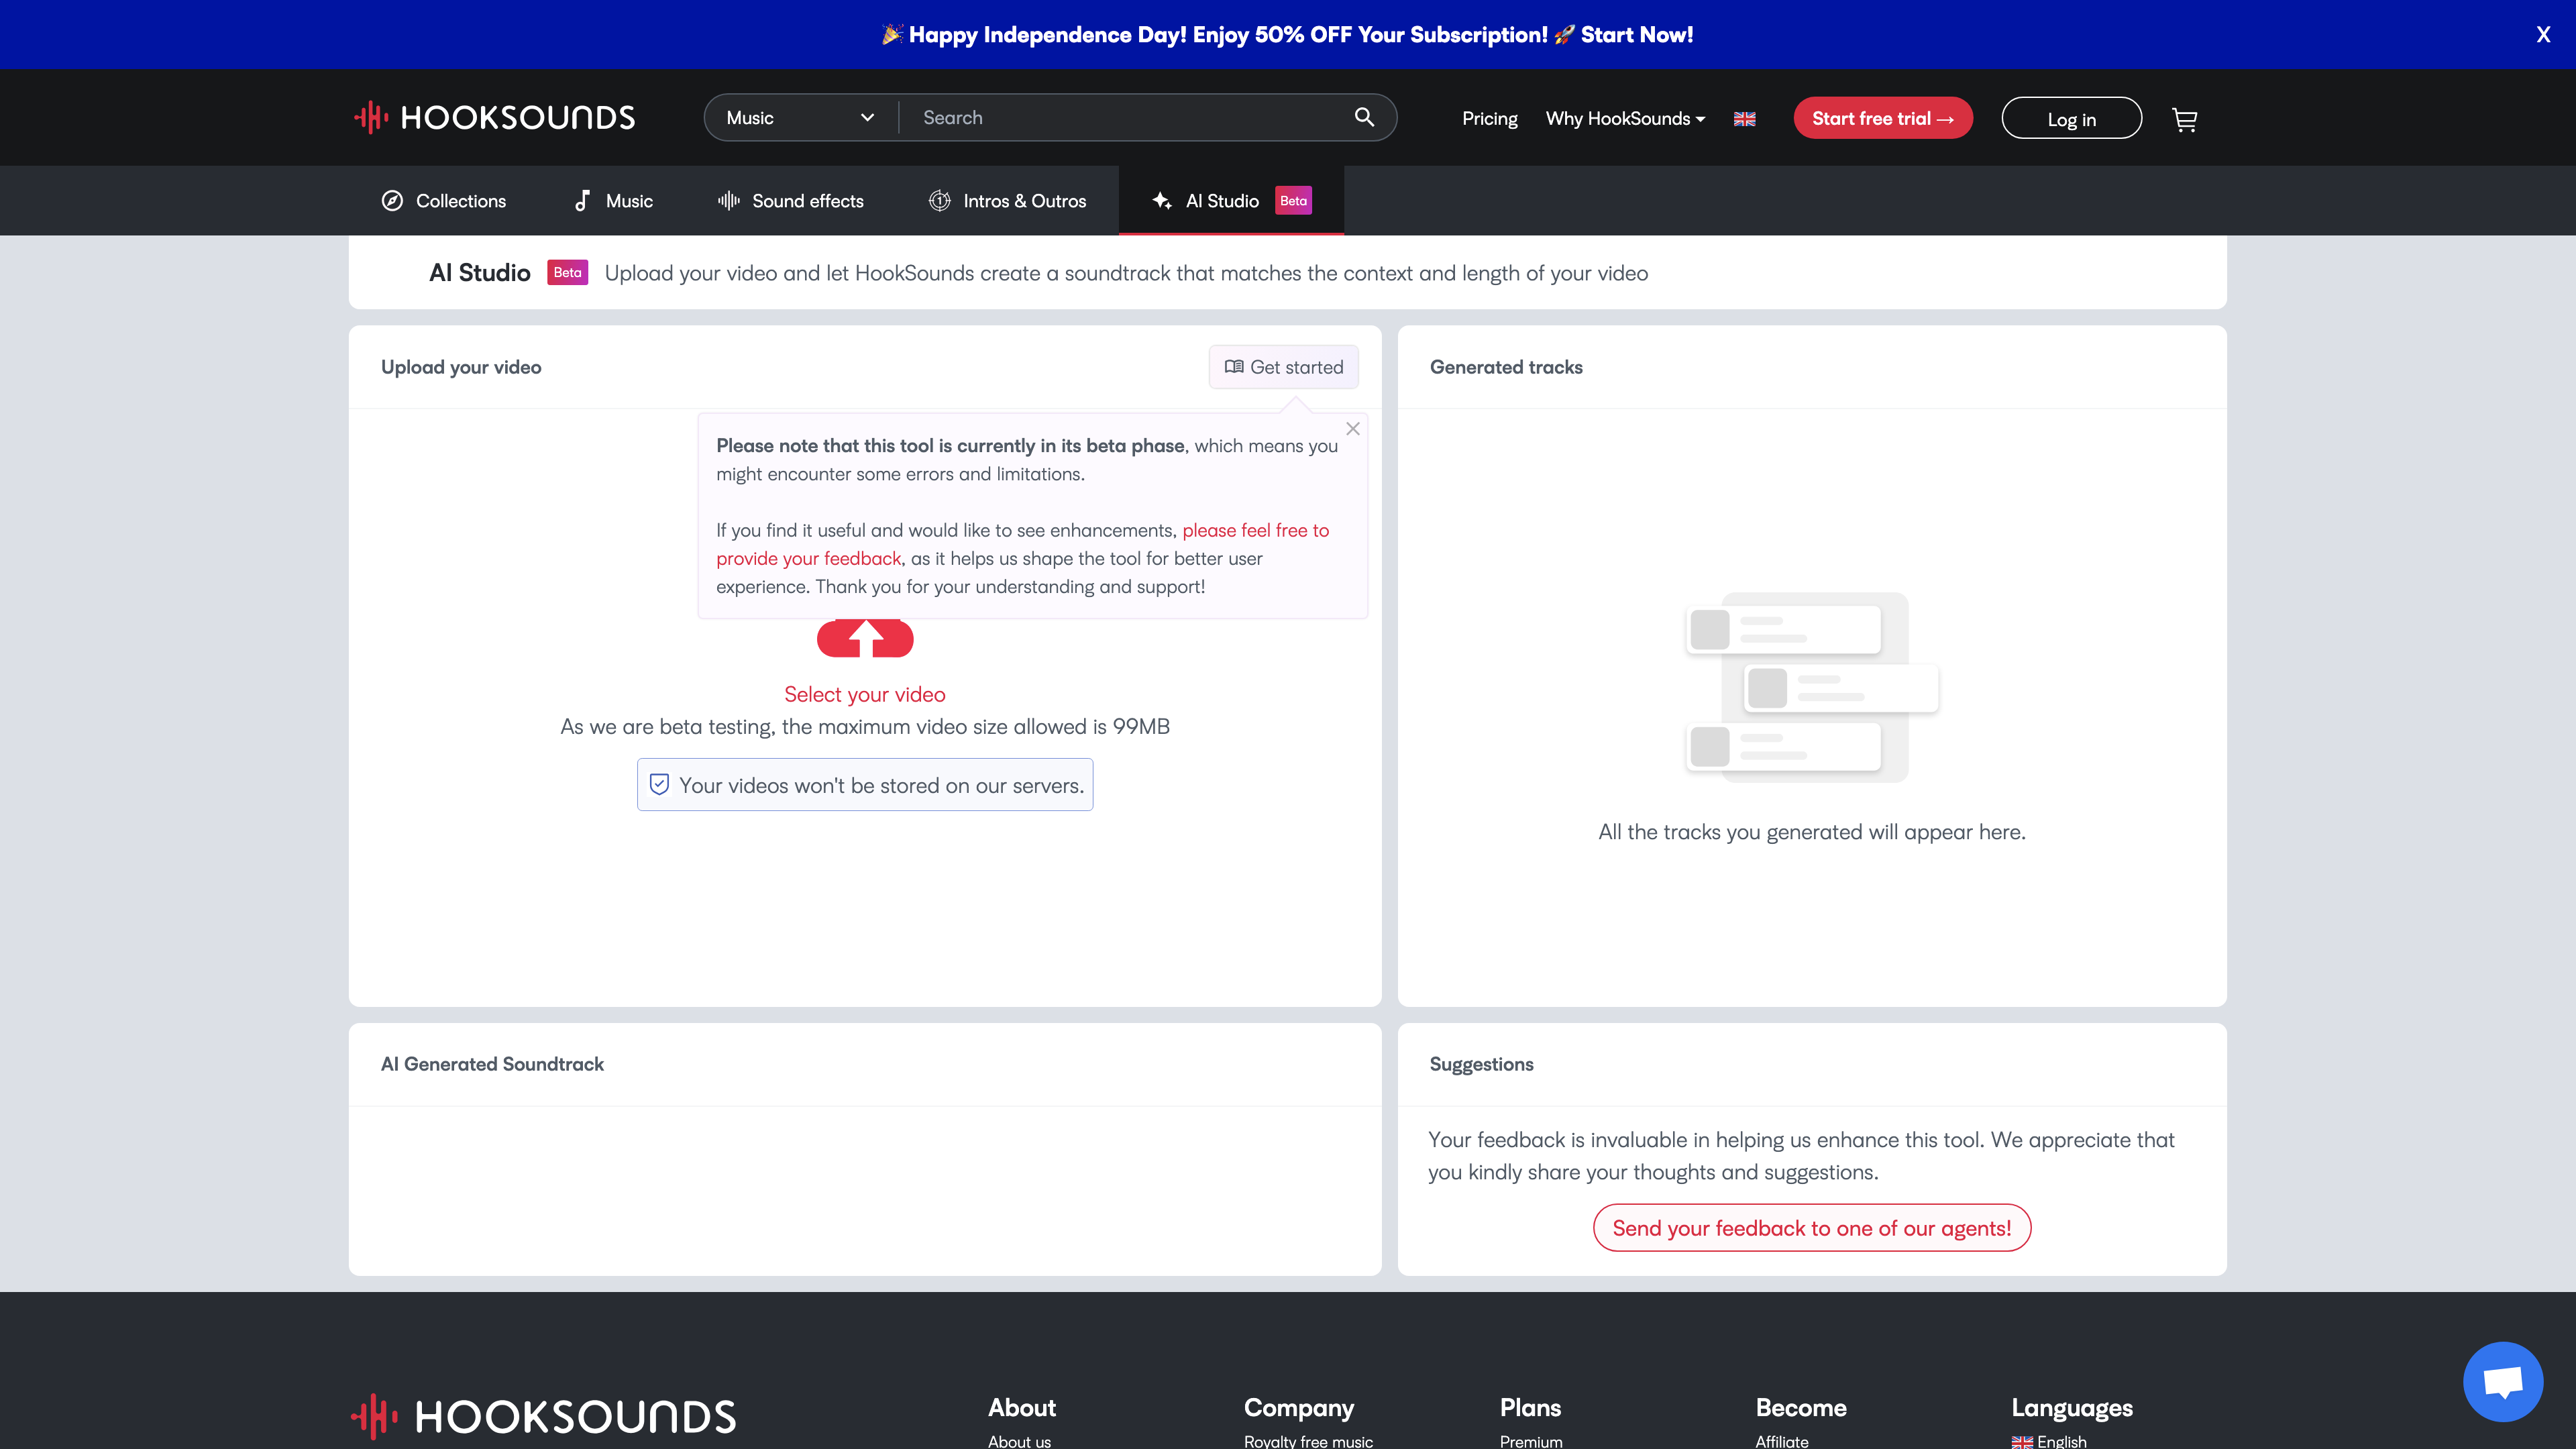2576x1449 pixels.
Task: Click the 'AI Generated Soundtrack' heading
Action: click(492, 1064)
